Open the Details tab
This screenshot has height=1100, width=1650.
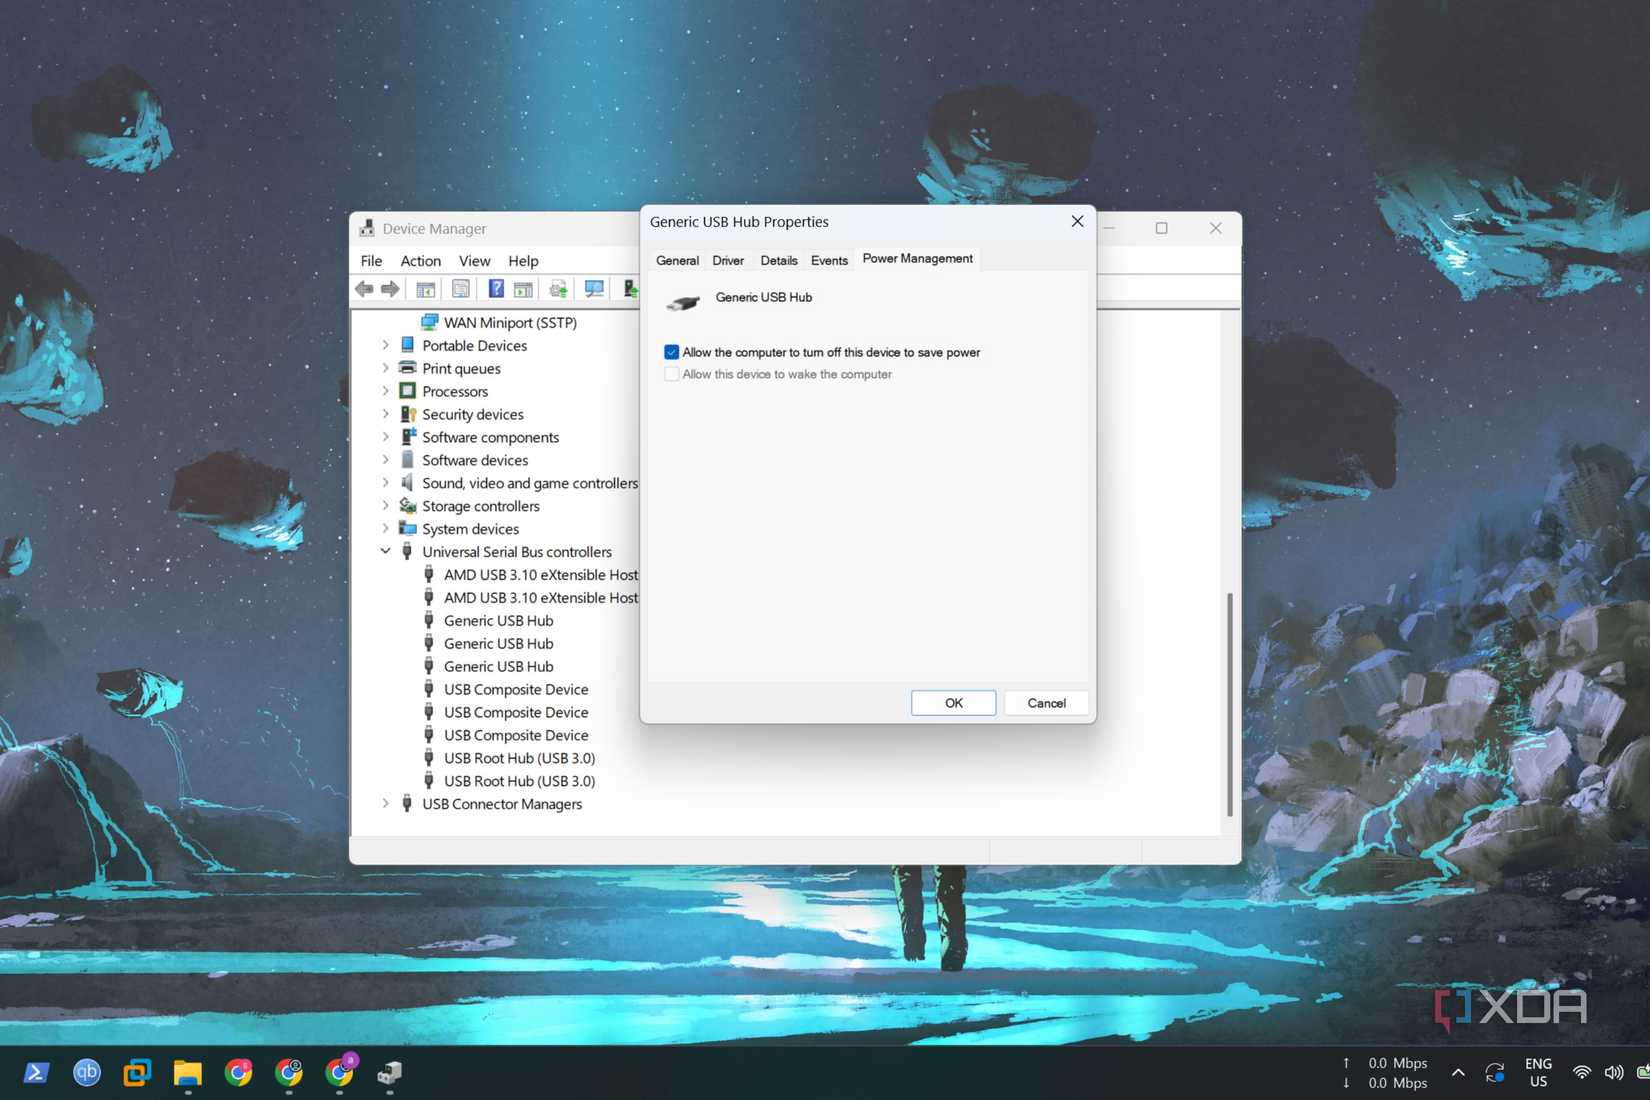778,260
